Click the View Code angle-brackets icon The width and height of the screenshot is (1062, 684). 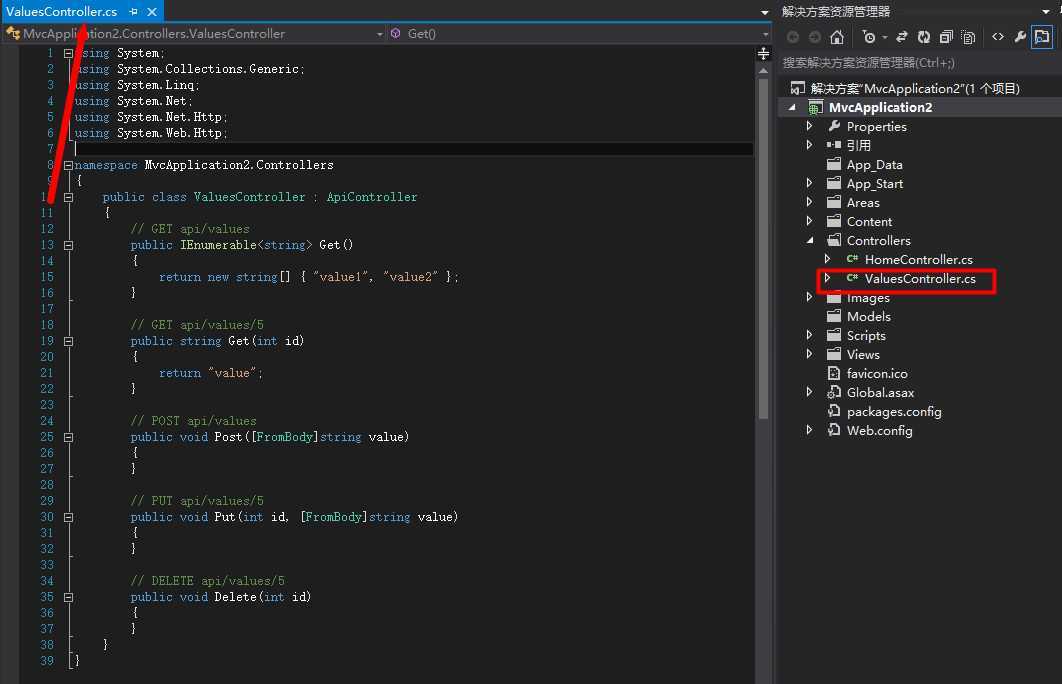click(x=998, y=37)
